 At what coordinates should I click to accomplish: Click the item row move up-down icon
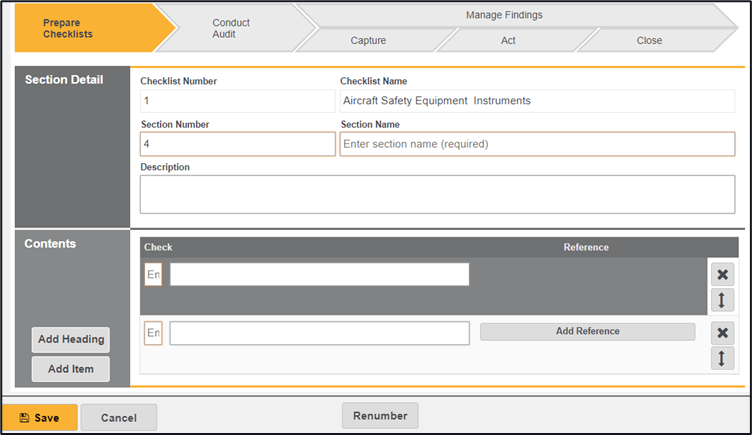click(722, 358)
